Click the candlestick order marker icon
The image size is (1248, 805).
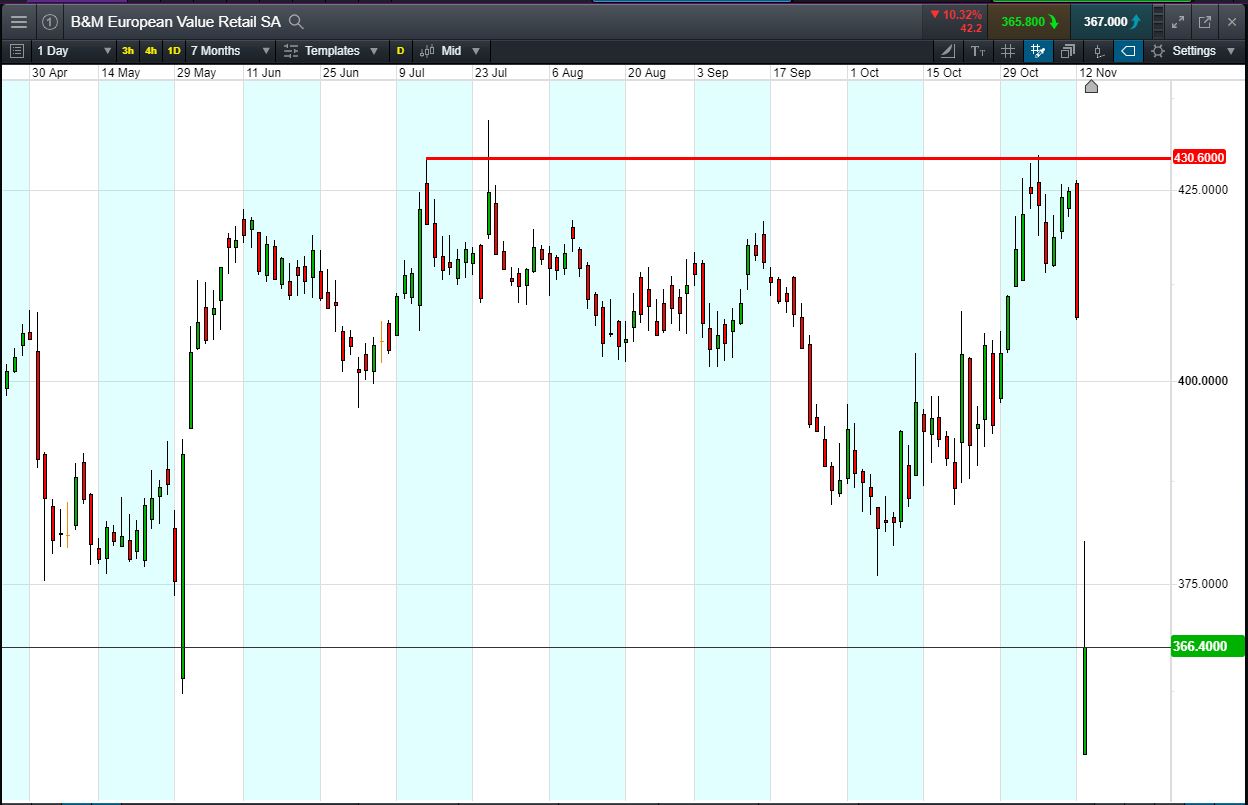click(1098, 50)
